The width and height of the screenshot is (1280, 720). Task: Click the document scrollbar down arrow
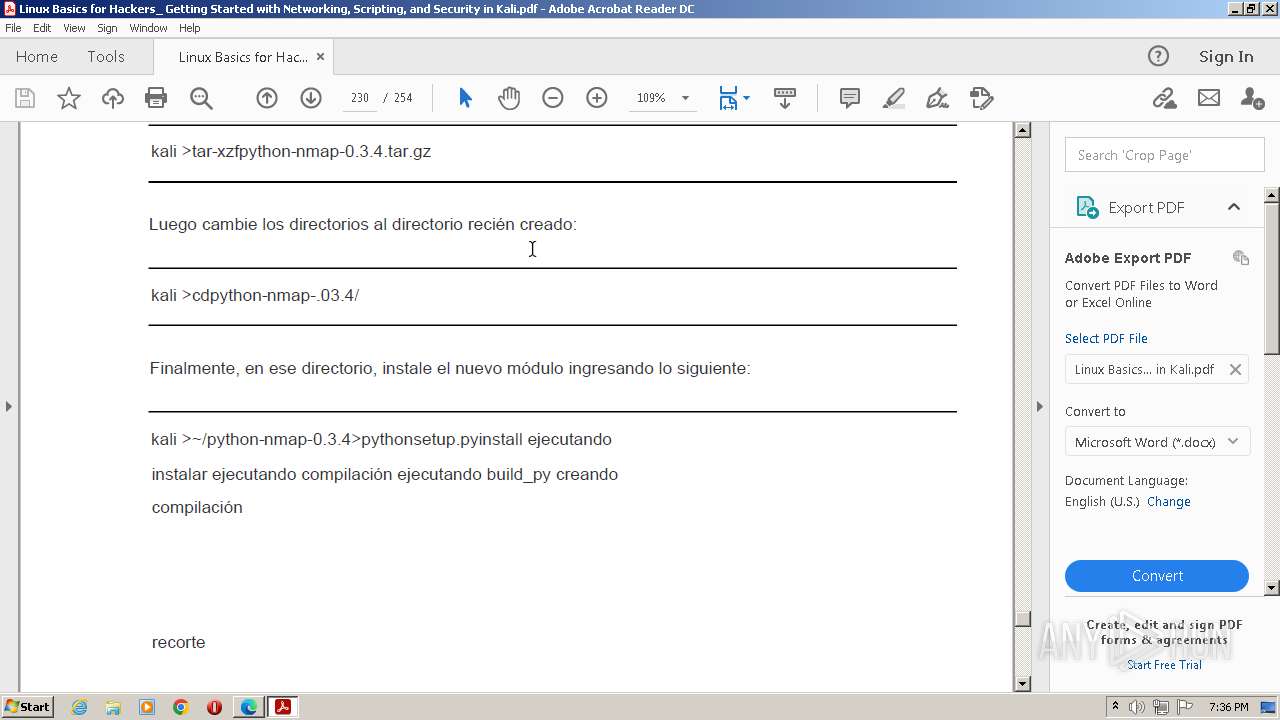coord(1022,684)
